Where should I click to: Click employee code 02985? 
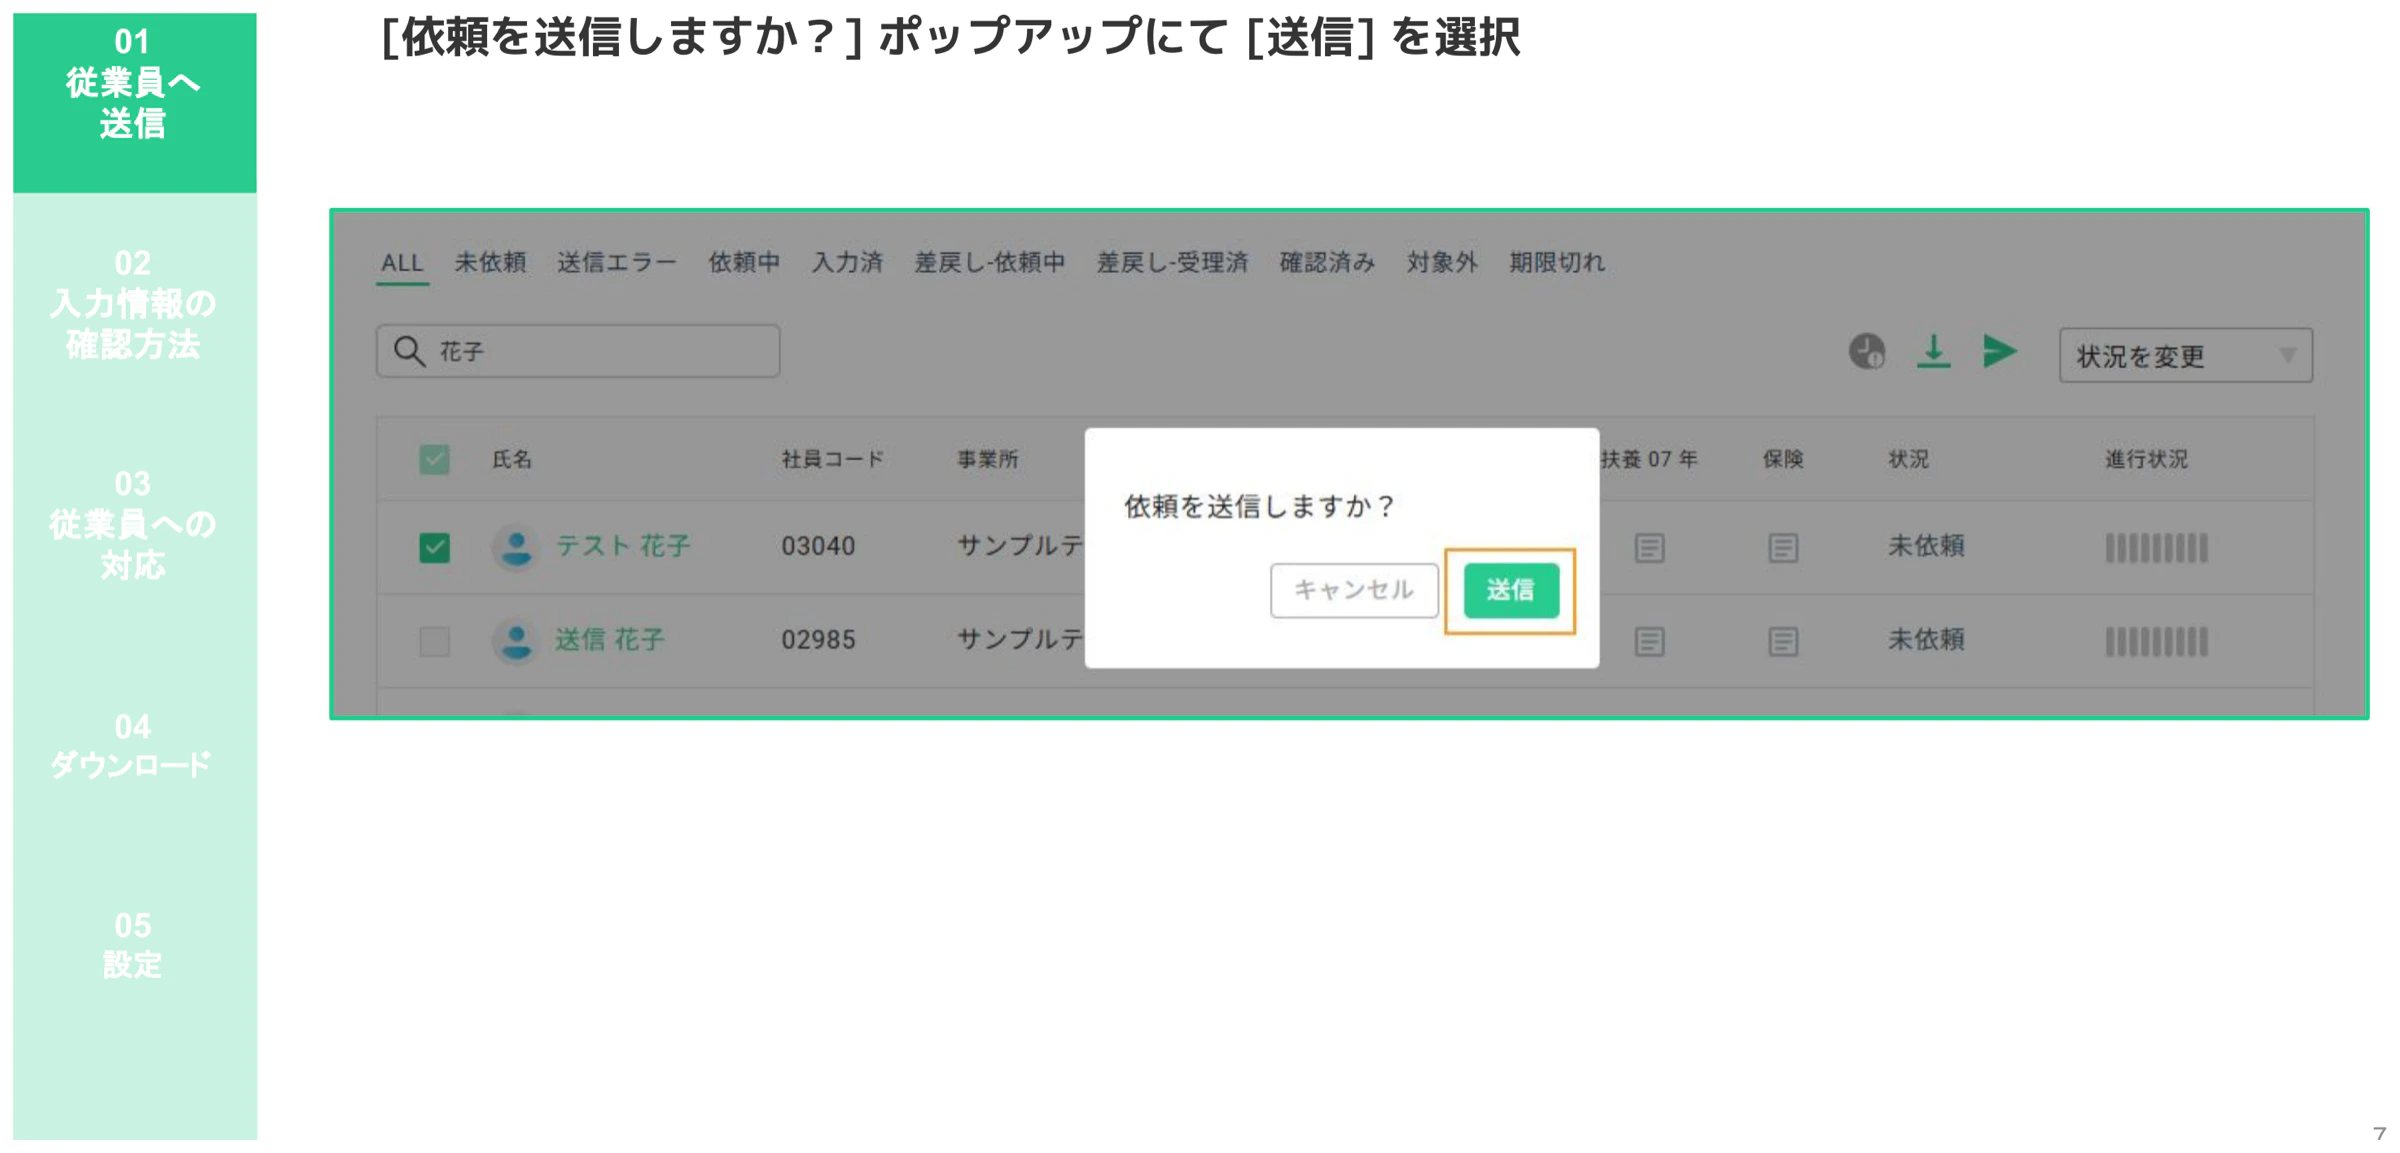818,640
